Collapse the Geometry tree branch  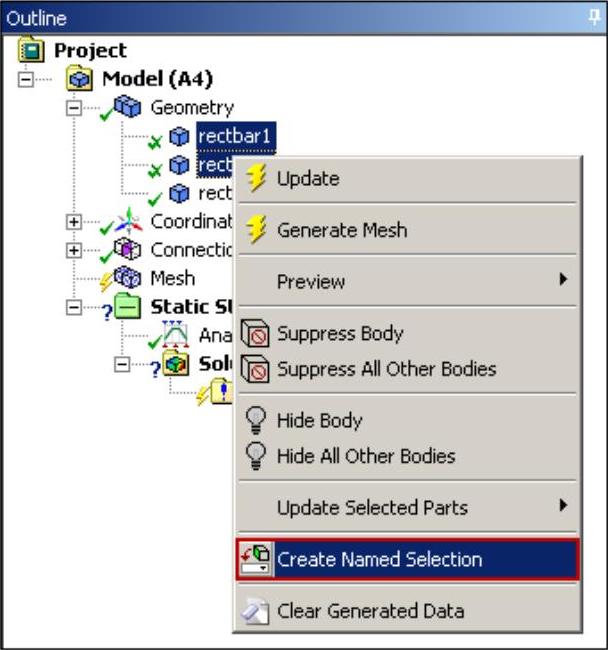point(74,108)
